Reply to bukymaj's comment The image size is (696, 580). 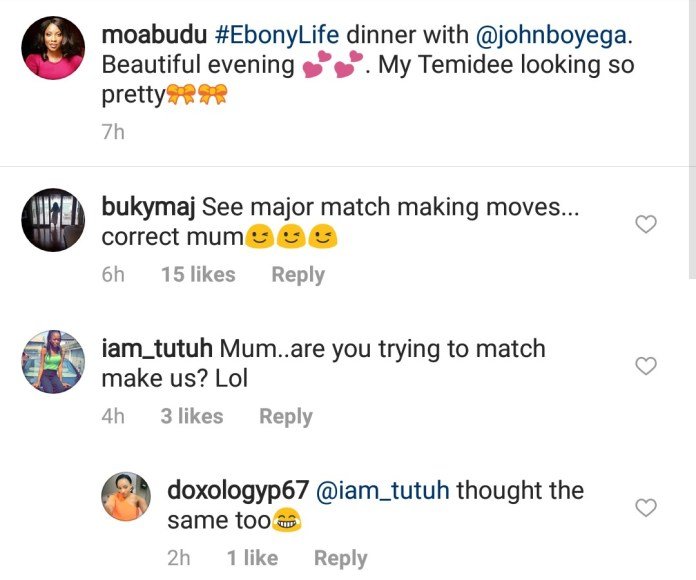coord(298,275)
